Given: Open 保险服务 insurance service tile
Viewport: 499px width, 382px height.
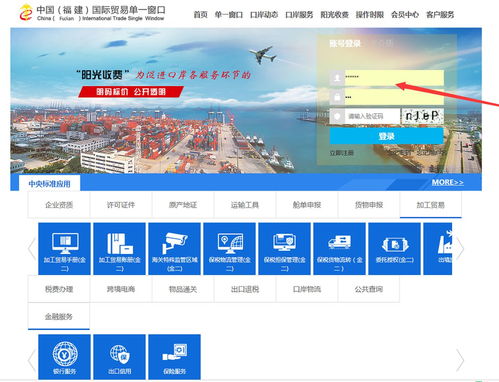Looking at the screenshot, I should coord(174,357).
